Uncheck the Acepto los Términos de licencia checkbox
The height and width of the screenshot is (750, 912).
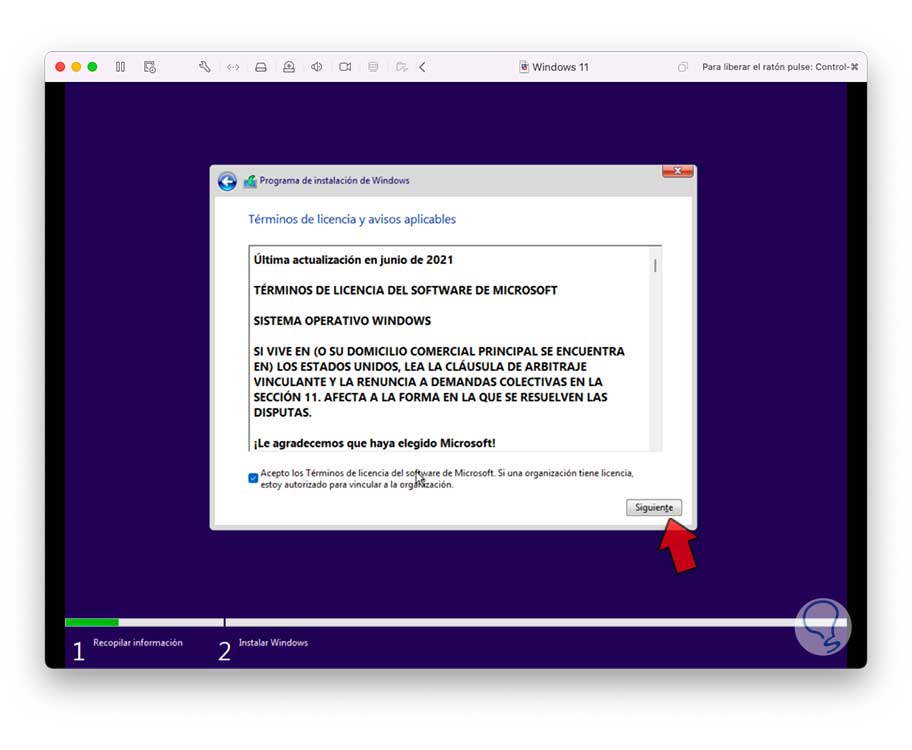[x=253, y=478]
